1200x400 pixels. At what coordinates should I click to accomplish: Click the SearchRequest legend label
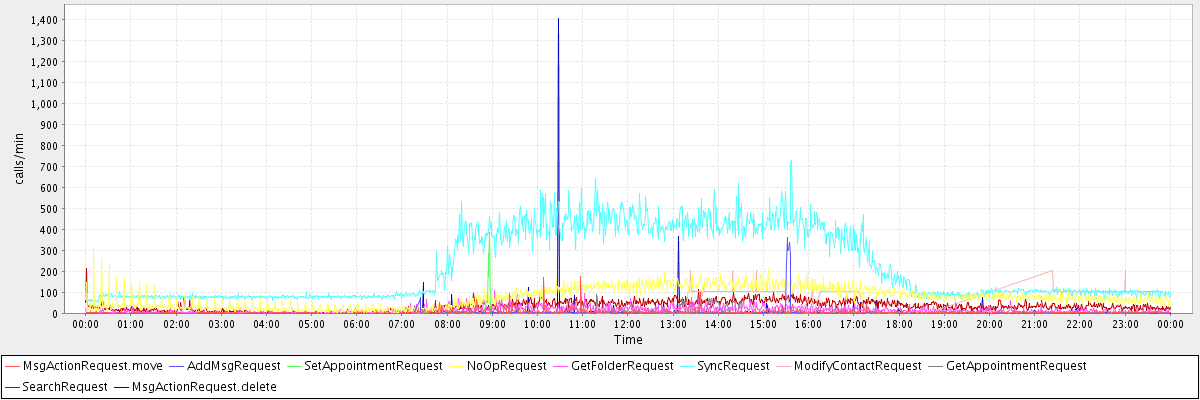coord(64,386)
